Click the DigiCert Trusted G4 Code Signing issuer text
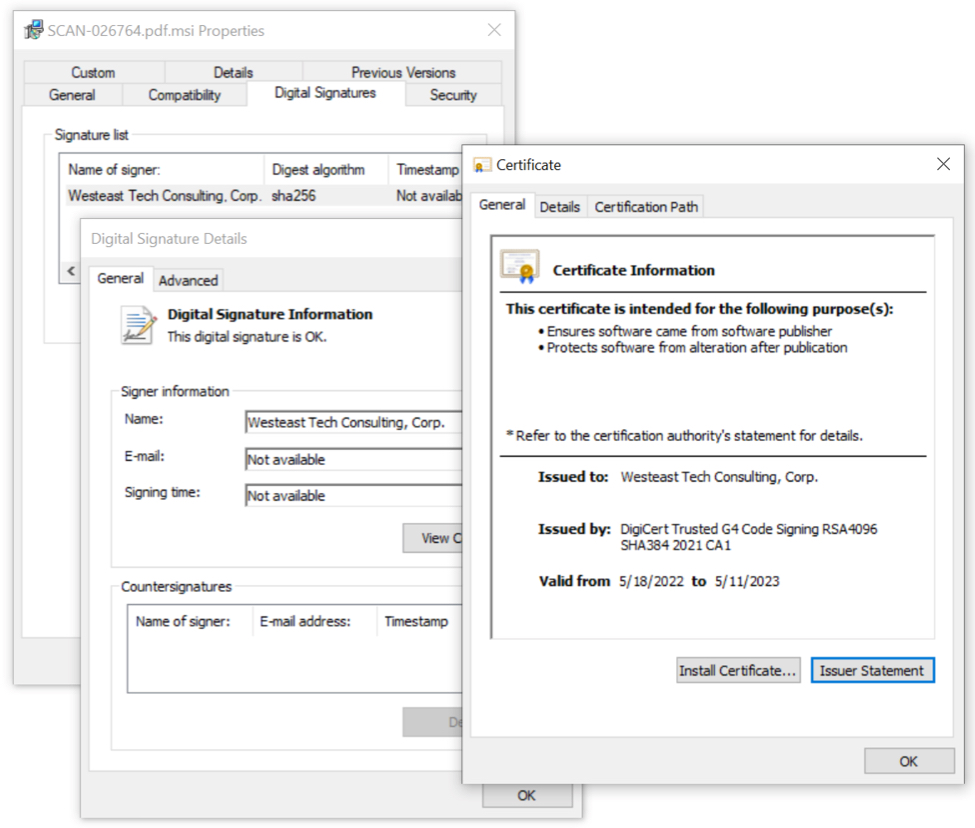Image resolution: width=975 pixels, height=828 pixels. pyautogui.click(x=749, y=537)
